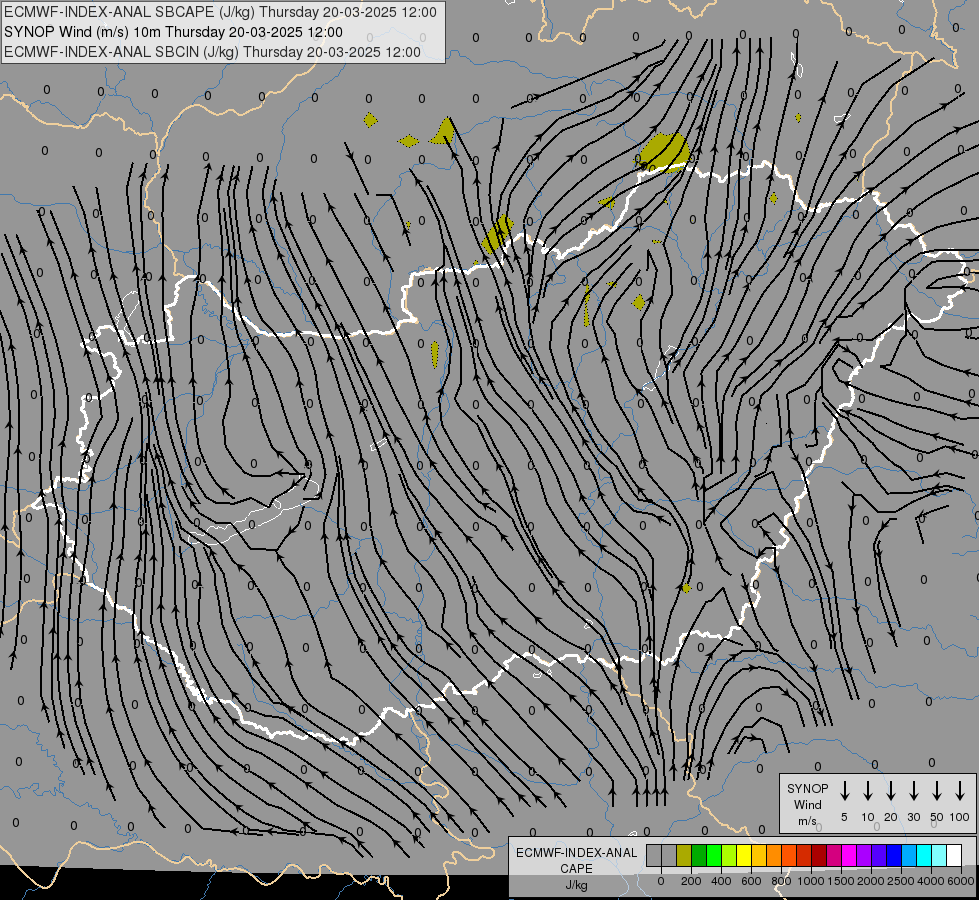979x900 pixels.
Task: Click the 1000 tick label on the CAPE scale
Action: click(x=810, y=881)
